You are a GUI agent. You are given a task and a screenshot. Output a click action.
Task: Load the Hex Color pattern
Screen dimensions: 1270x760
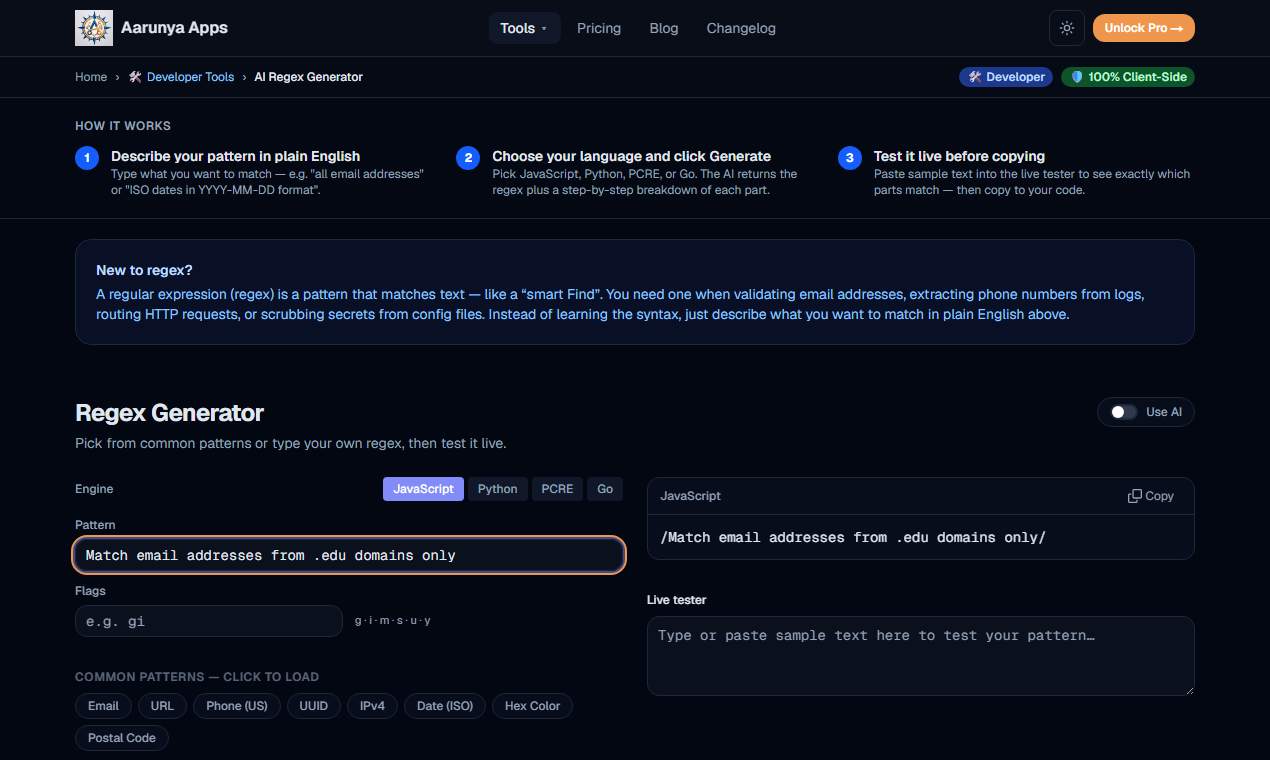532,706
